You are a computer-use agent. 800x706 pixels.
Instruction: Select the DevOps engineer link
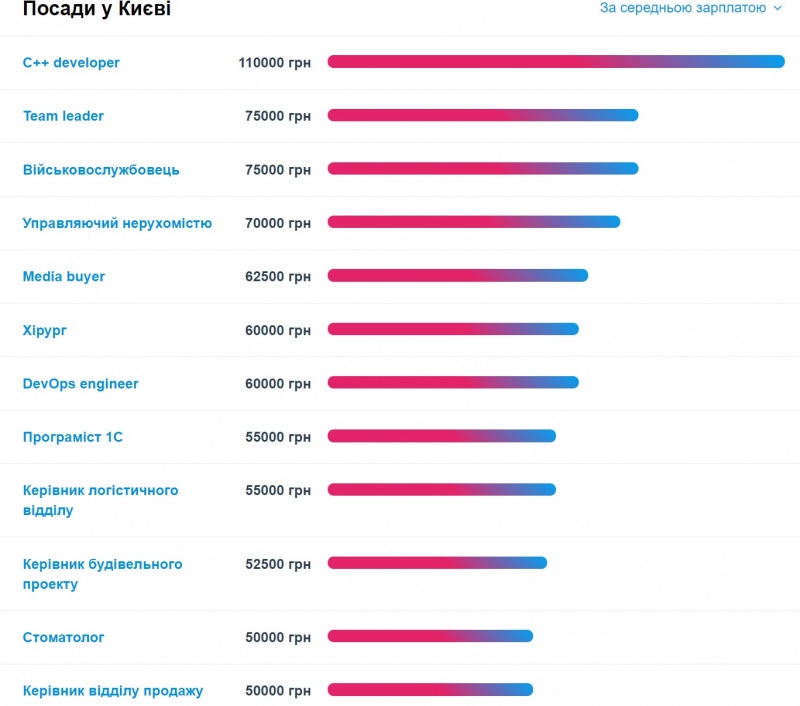click(81, 383)
